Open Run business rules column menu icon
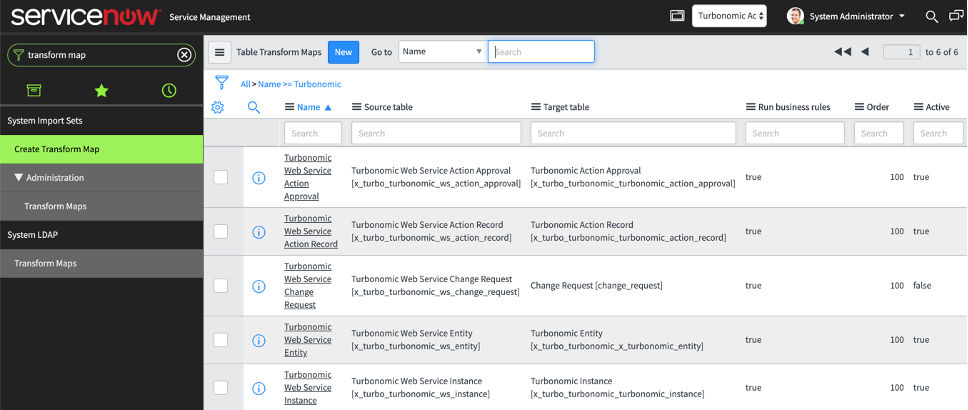Viewport: 968px width, 410px height. 751,107
